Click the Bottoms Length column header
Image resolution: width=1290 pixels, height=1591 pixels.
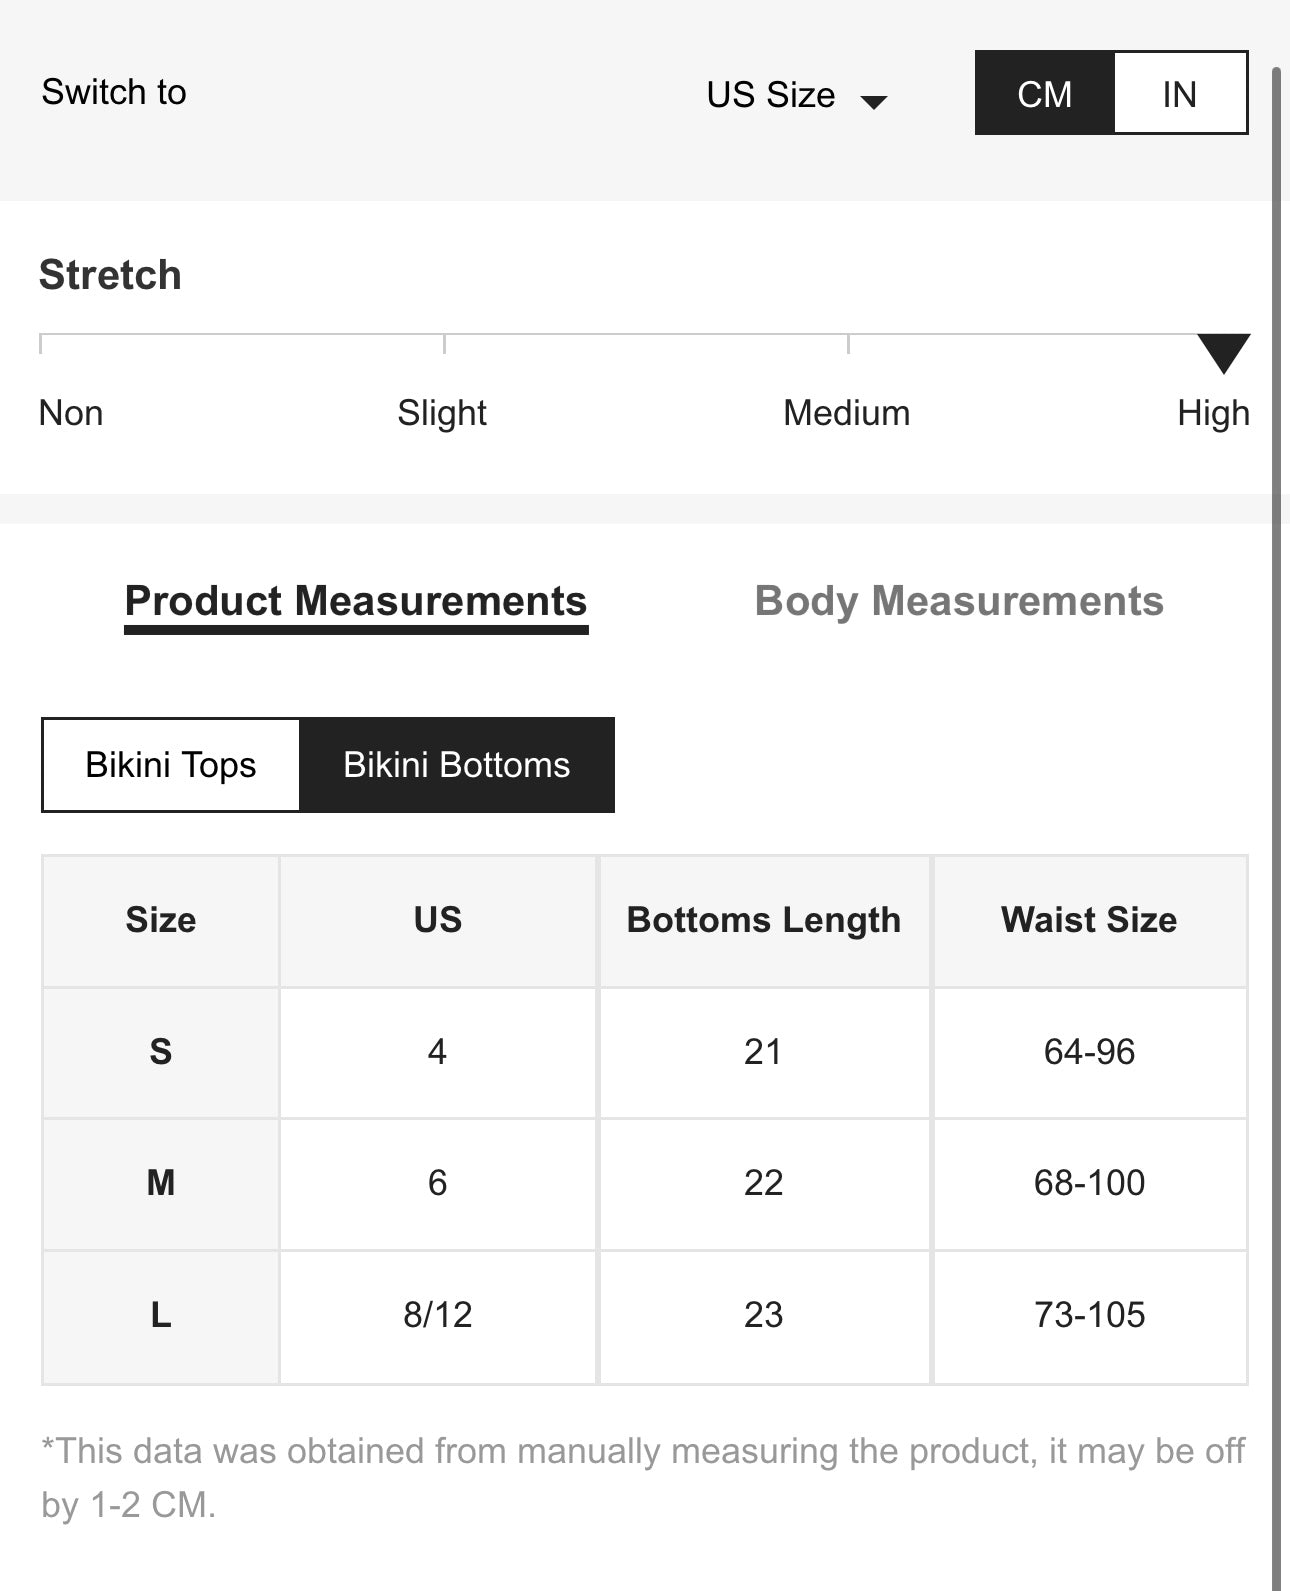(764, 920)
